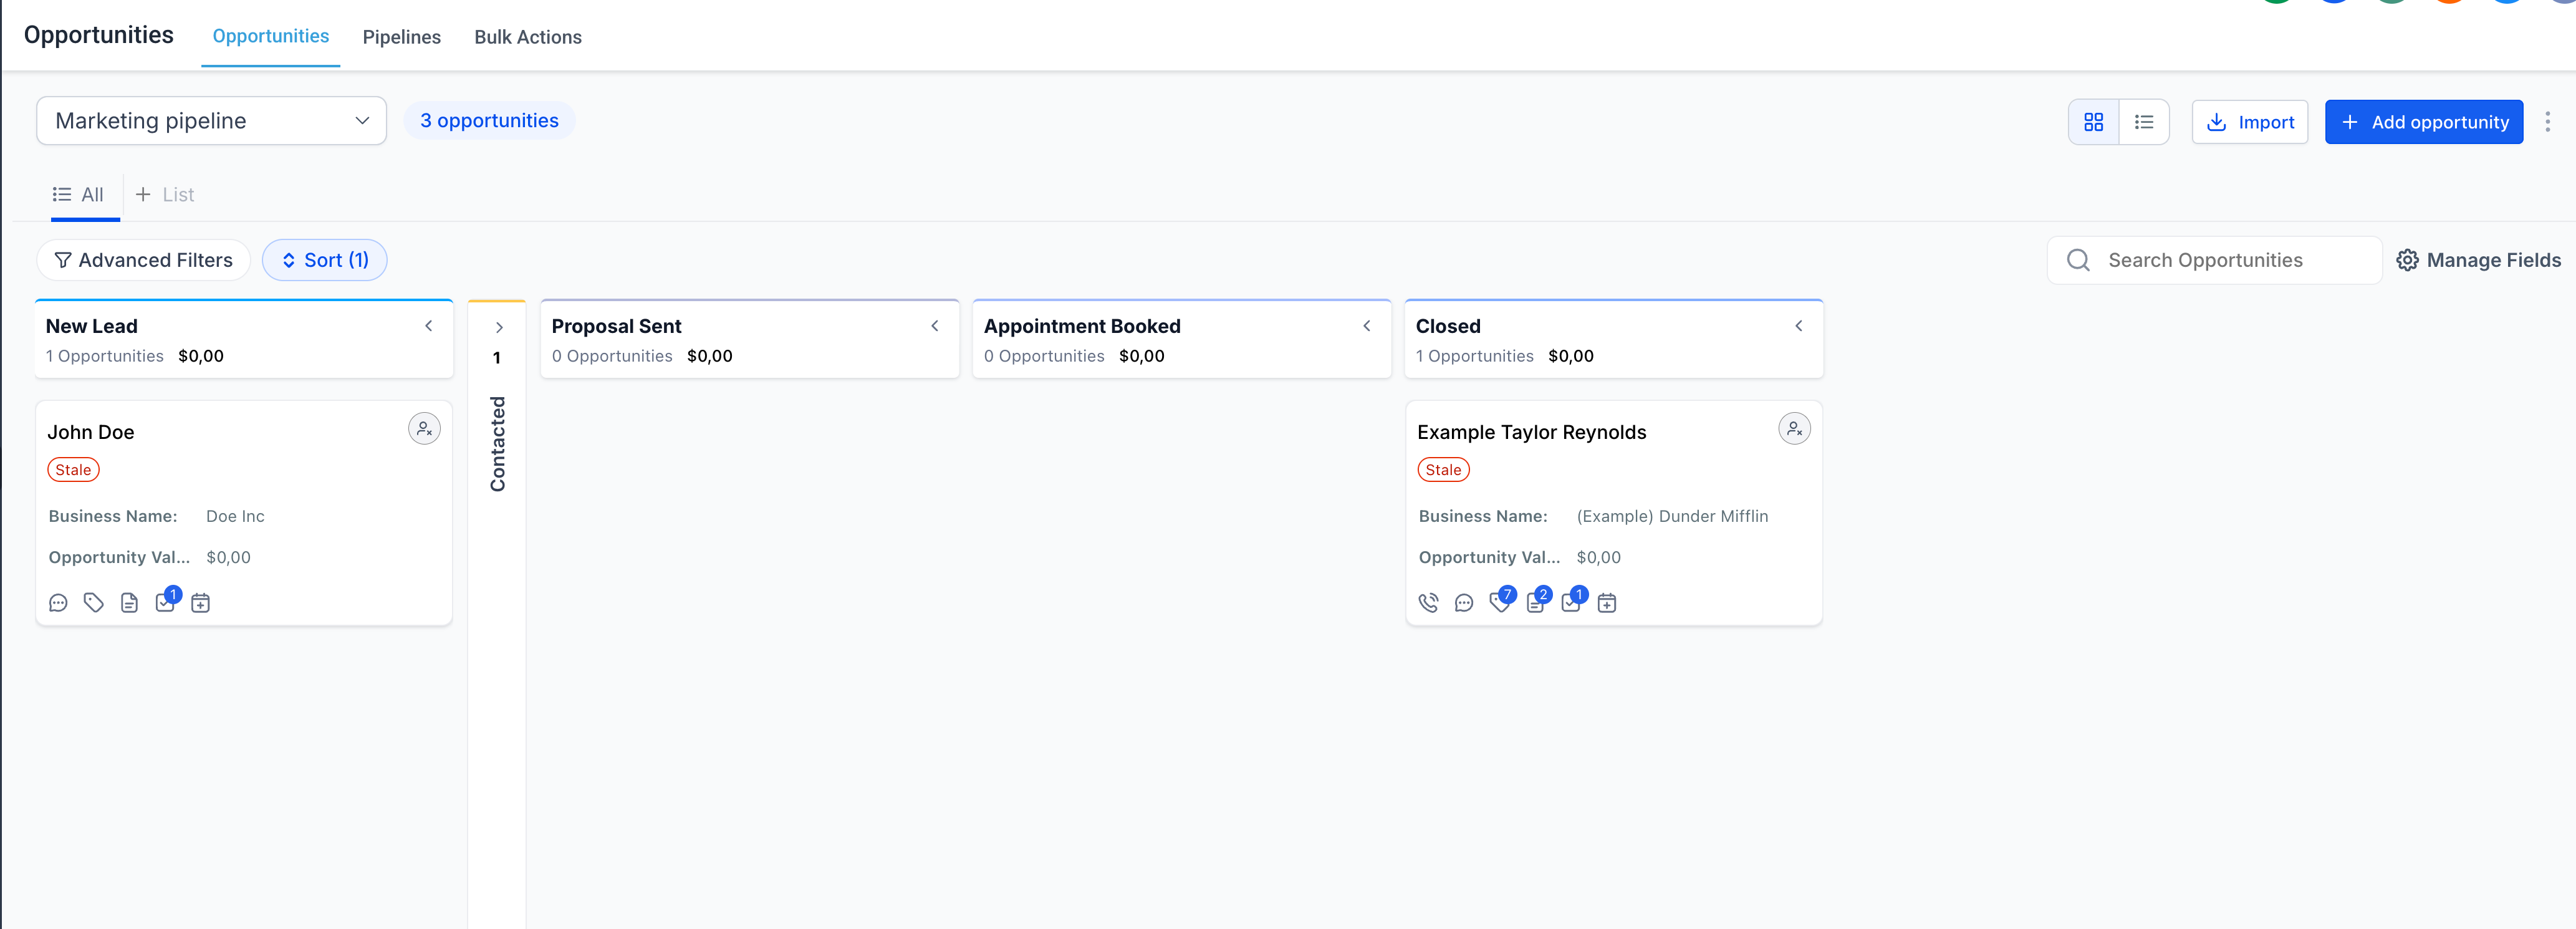Collapse the Closed stage column
Screen dimensions: 2576x929
(1798, 326)
